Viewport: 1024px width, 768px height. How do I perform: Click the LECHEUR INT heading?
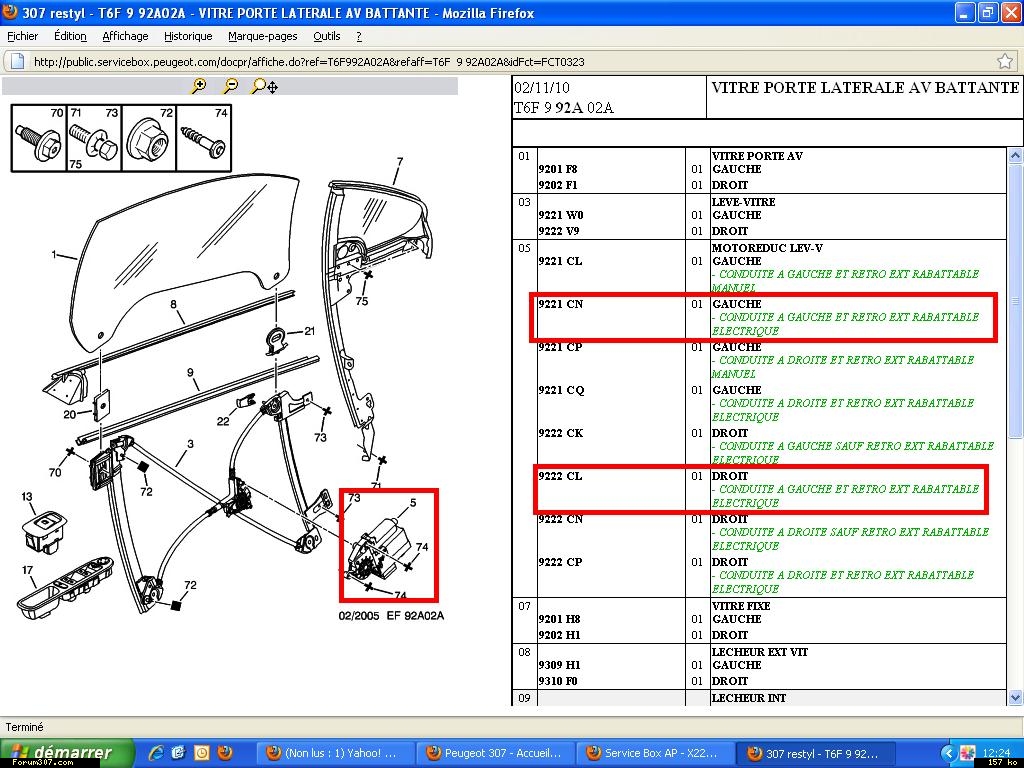pos(748,698)
